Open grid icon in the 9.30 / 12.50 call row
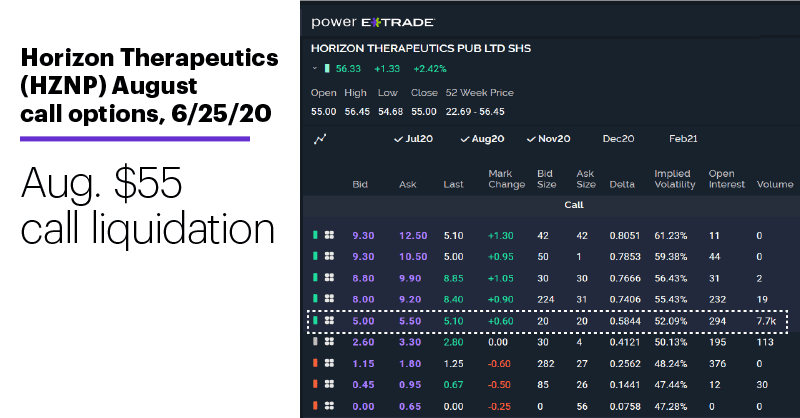The height and width of the screenshot is (418, 800). click(330, 235)
